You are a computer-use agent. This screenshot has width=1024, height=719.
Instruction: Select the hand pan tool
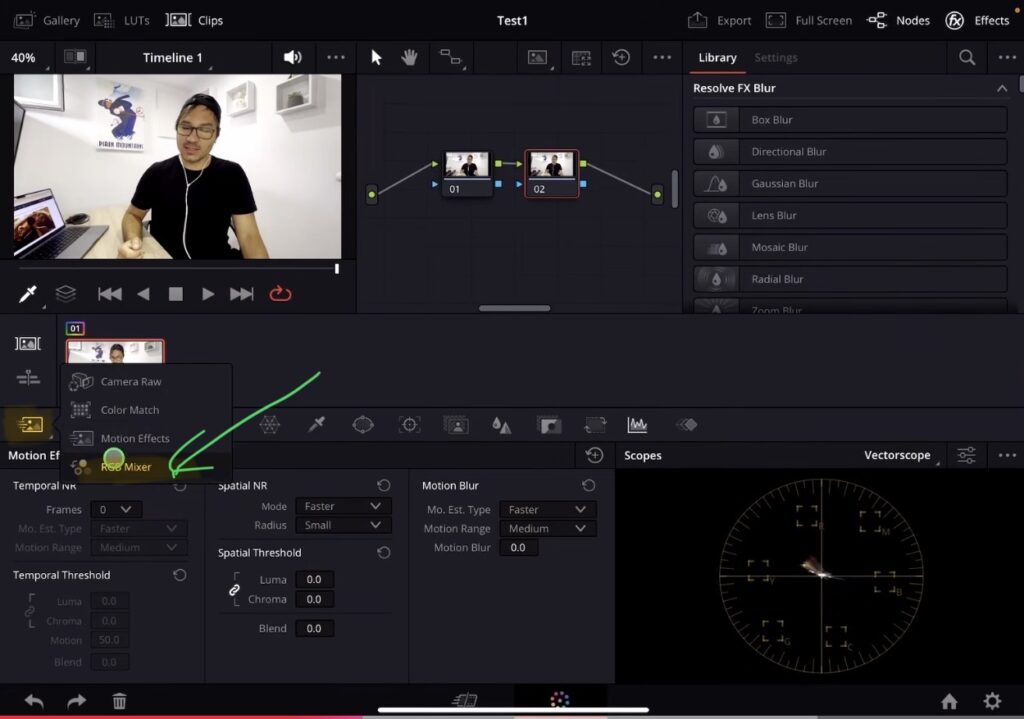(x=409, y=58)
